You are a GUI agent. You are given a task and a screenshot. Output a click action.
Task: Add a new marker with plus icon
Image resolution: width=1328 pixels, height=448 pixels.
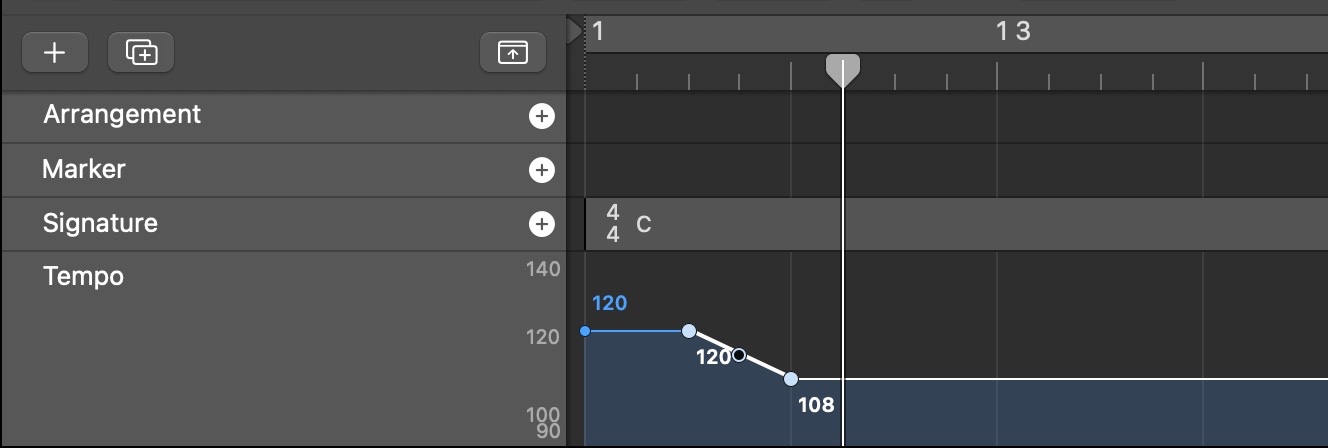[541, 170]
